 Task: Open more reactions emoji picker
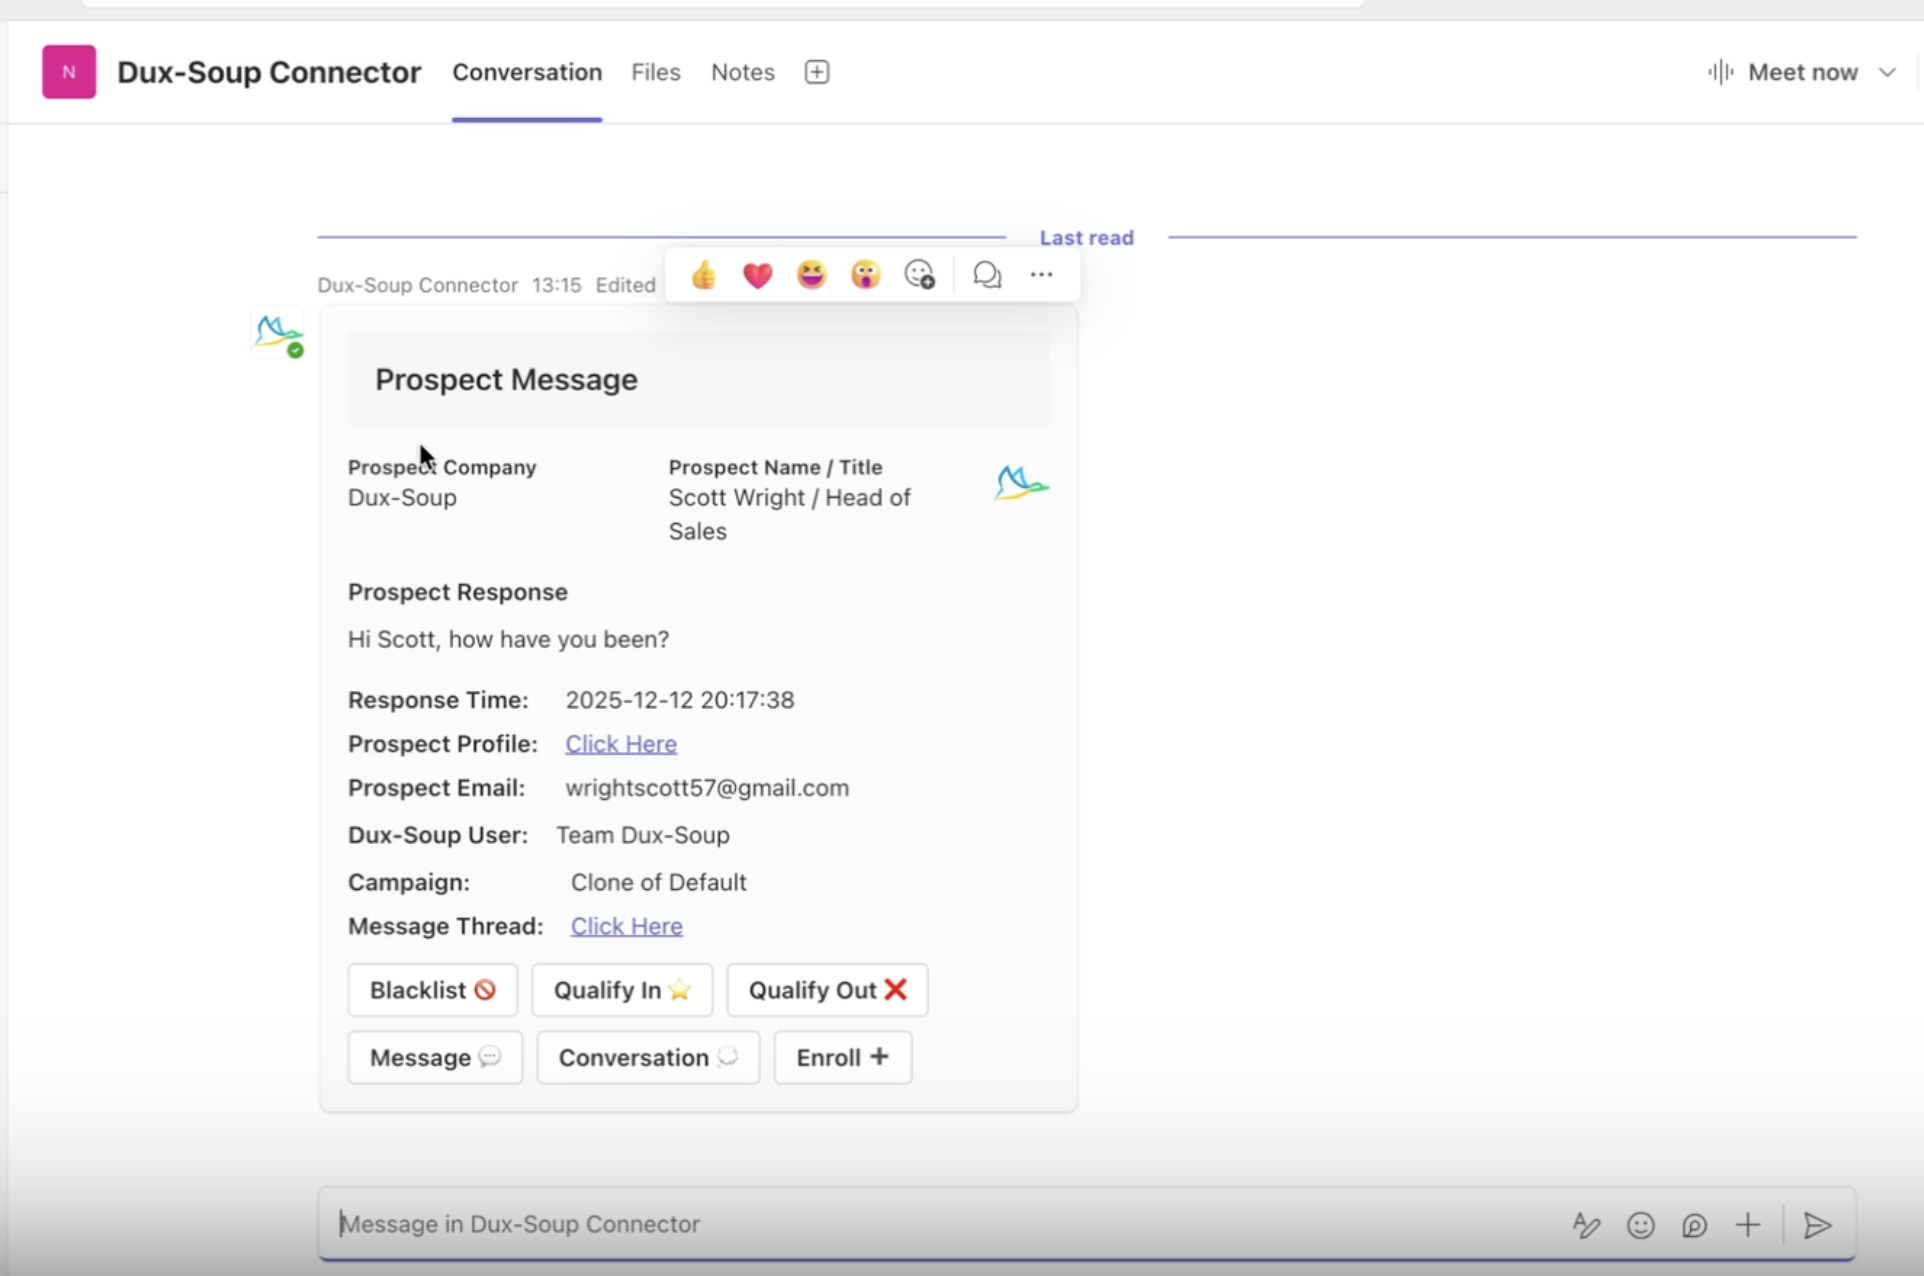(x=920, y=274)
